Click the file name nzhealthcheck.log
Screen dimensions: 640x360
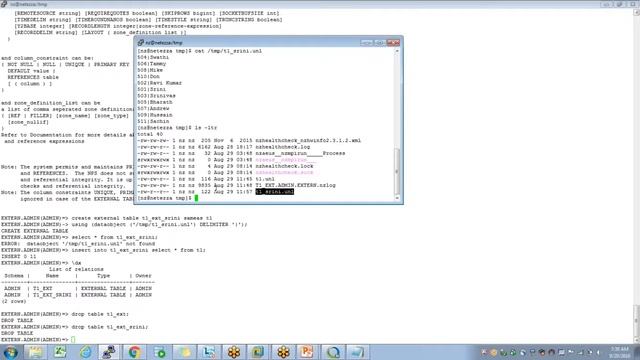(283, 147)
